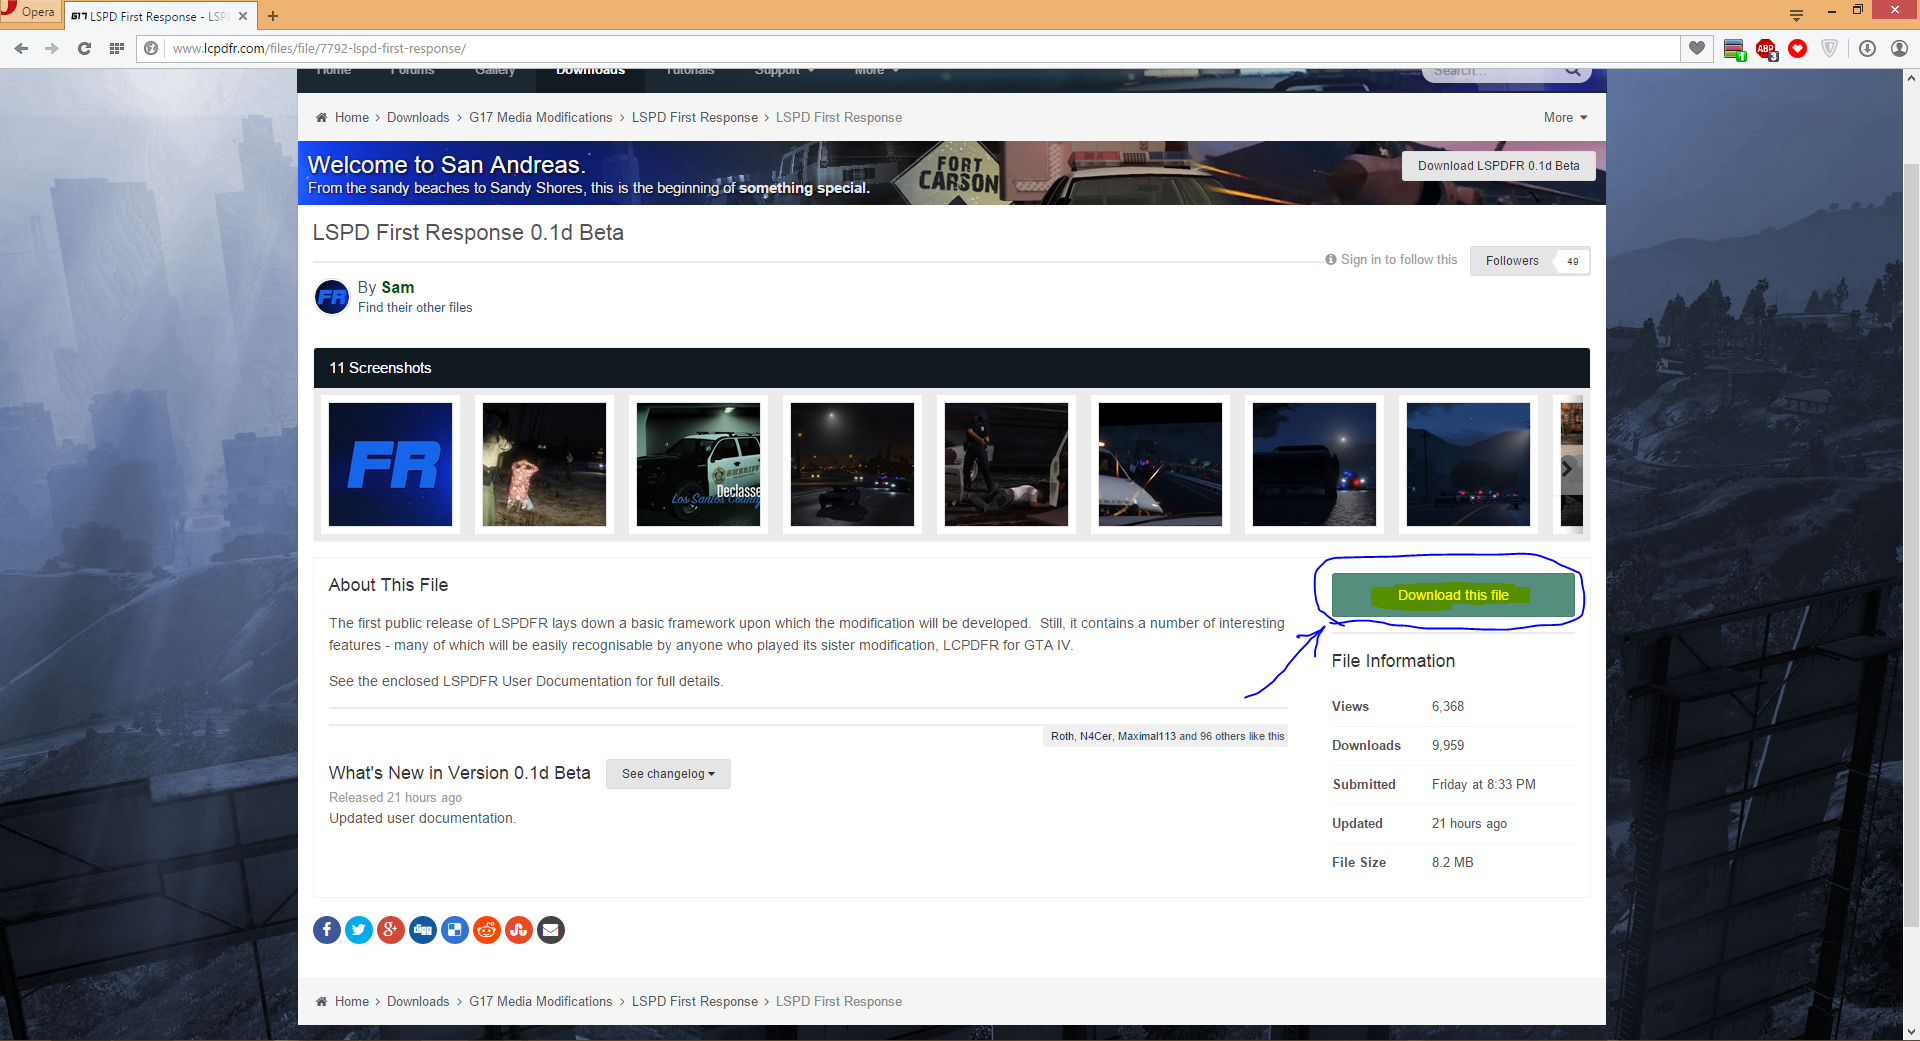Show the 96 others who like this

point(1223,736)
